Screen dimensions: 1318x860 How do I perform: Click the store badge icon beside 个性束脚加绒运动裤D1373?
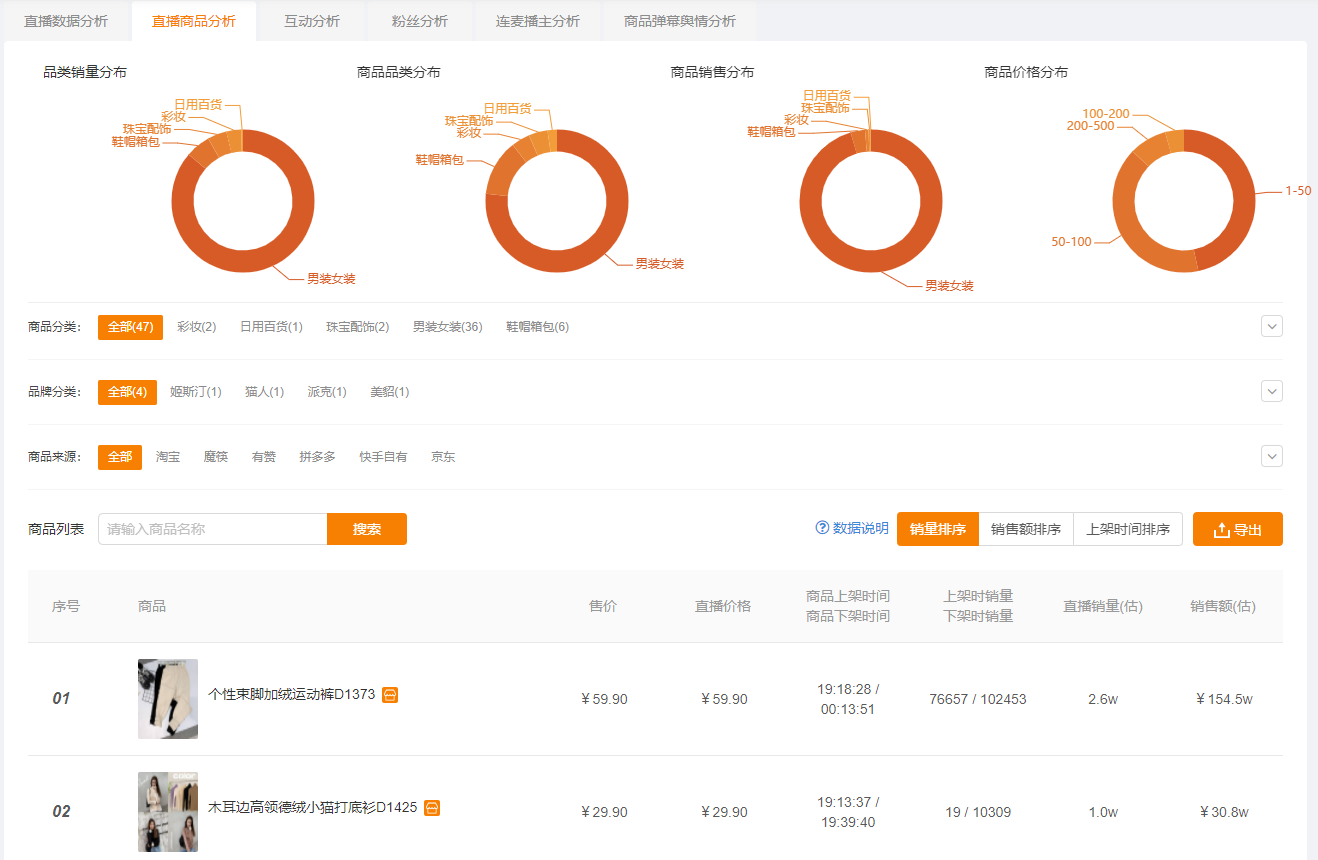click(389, 694)
